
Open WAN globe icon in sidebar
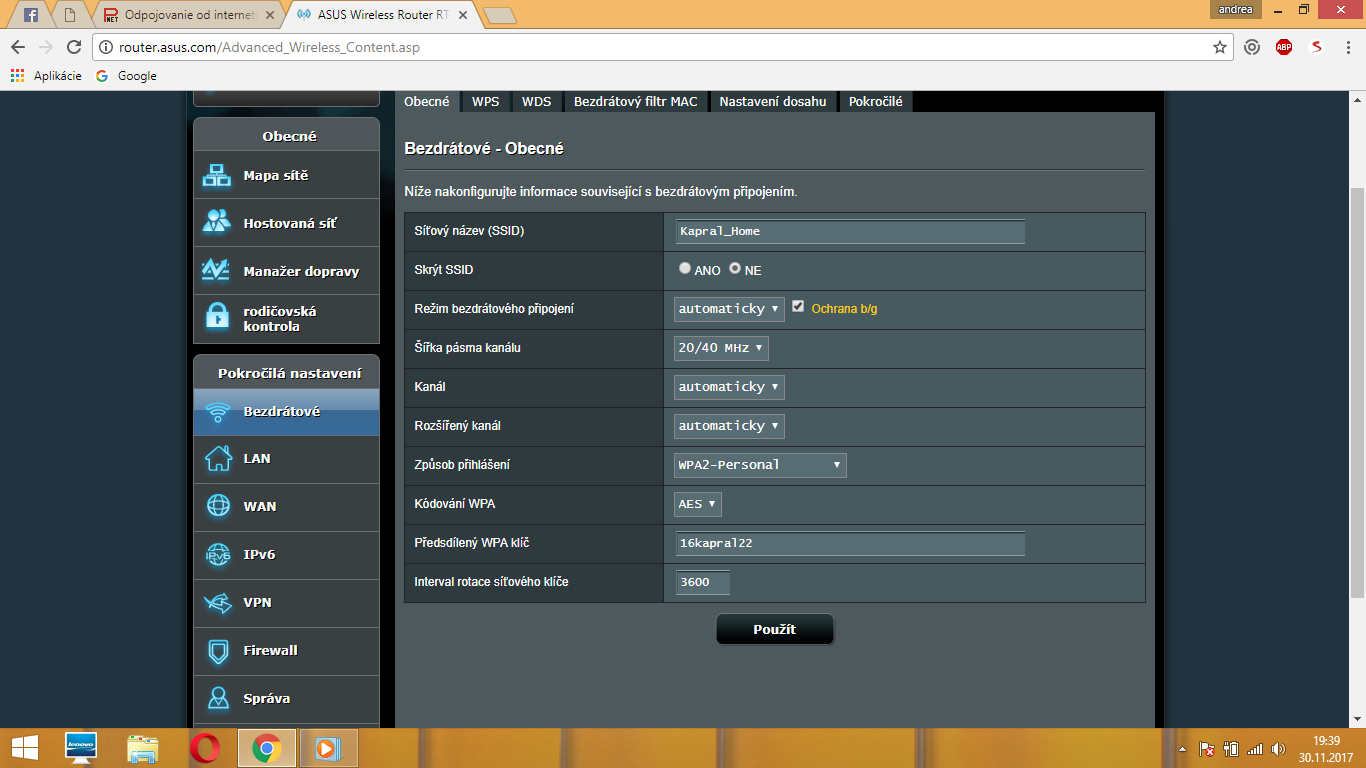point(217,506)
